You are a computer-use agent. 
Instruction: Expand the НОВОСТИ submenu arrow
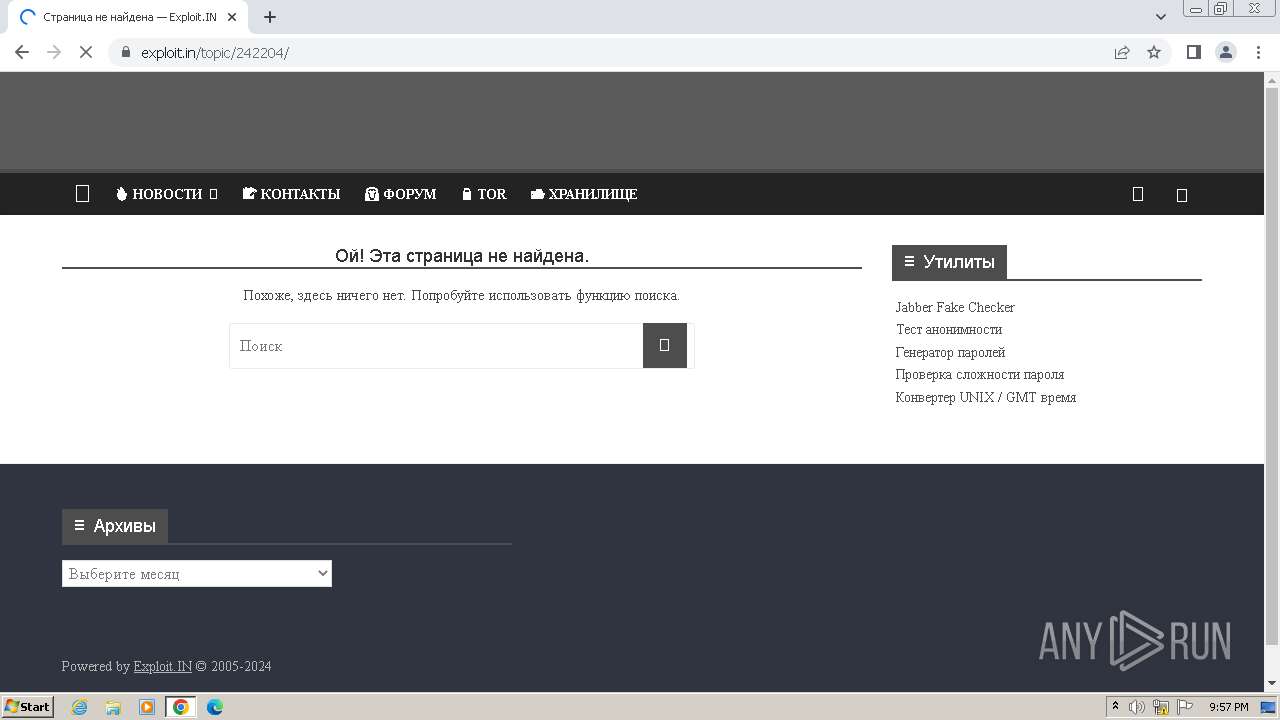(213, 194)
